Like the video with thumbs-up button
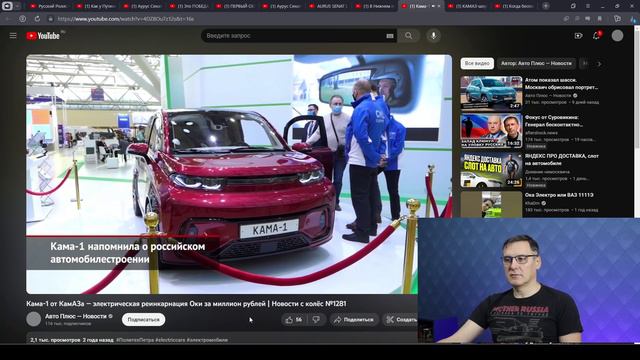This screenshot has height=360, width=640. 294,320
